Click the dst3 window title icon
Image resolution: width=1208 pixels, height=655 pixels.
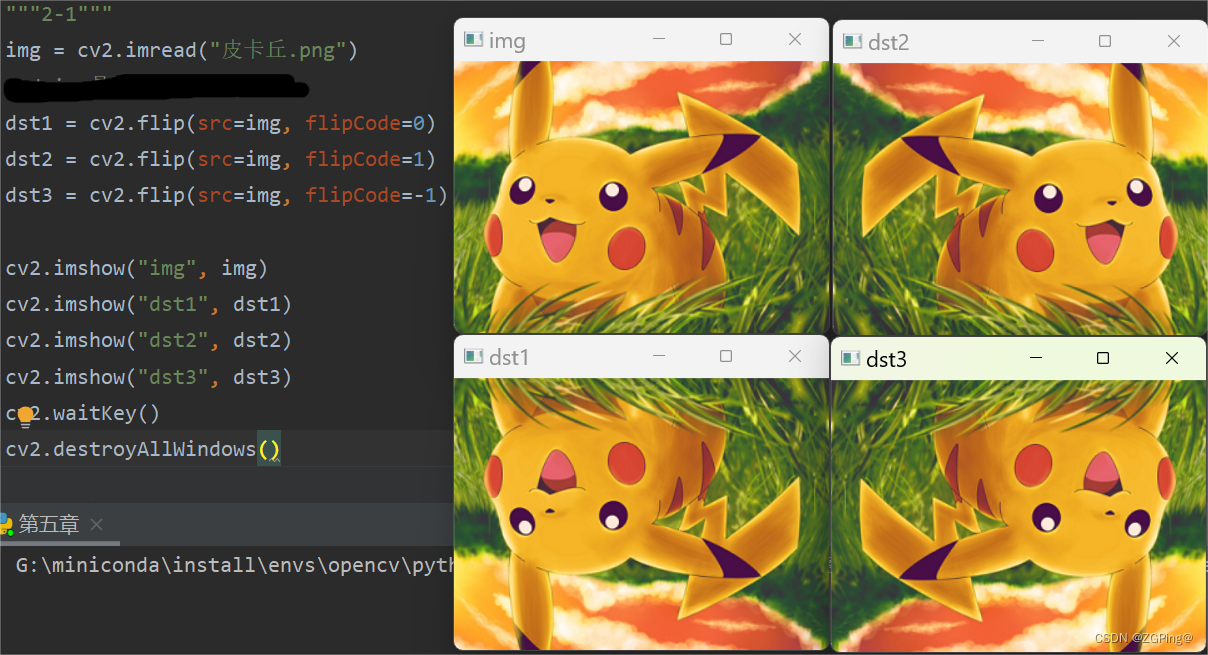[x=851, y=358]
